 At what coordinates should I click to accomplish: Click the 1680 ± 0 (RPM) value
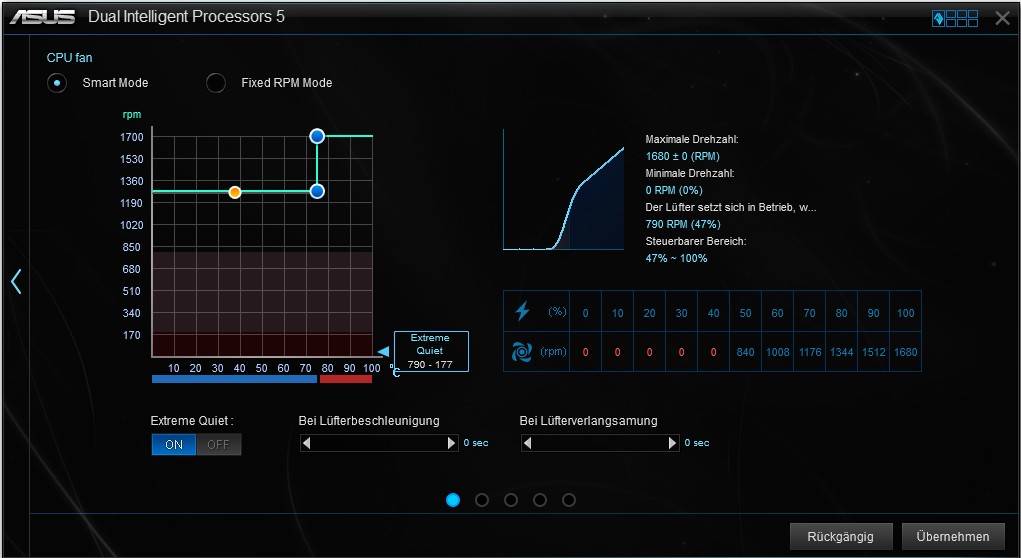tap(682, 156)
